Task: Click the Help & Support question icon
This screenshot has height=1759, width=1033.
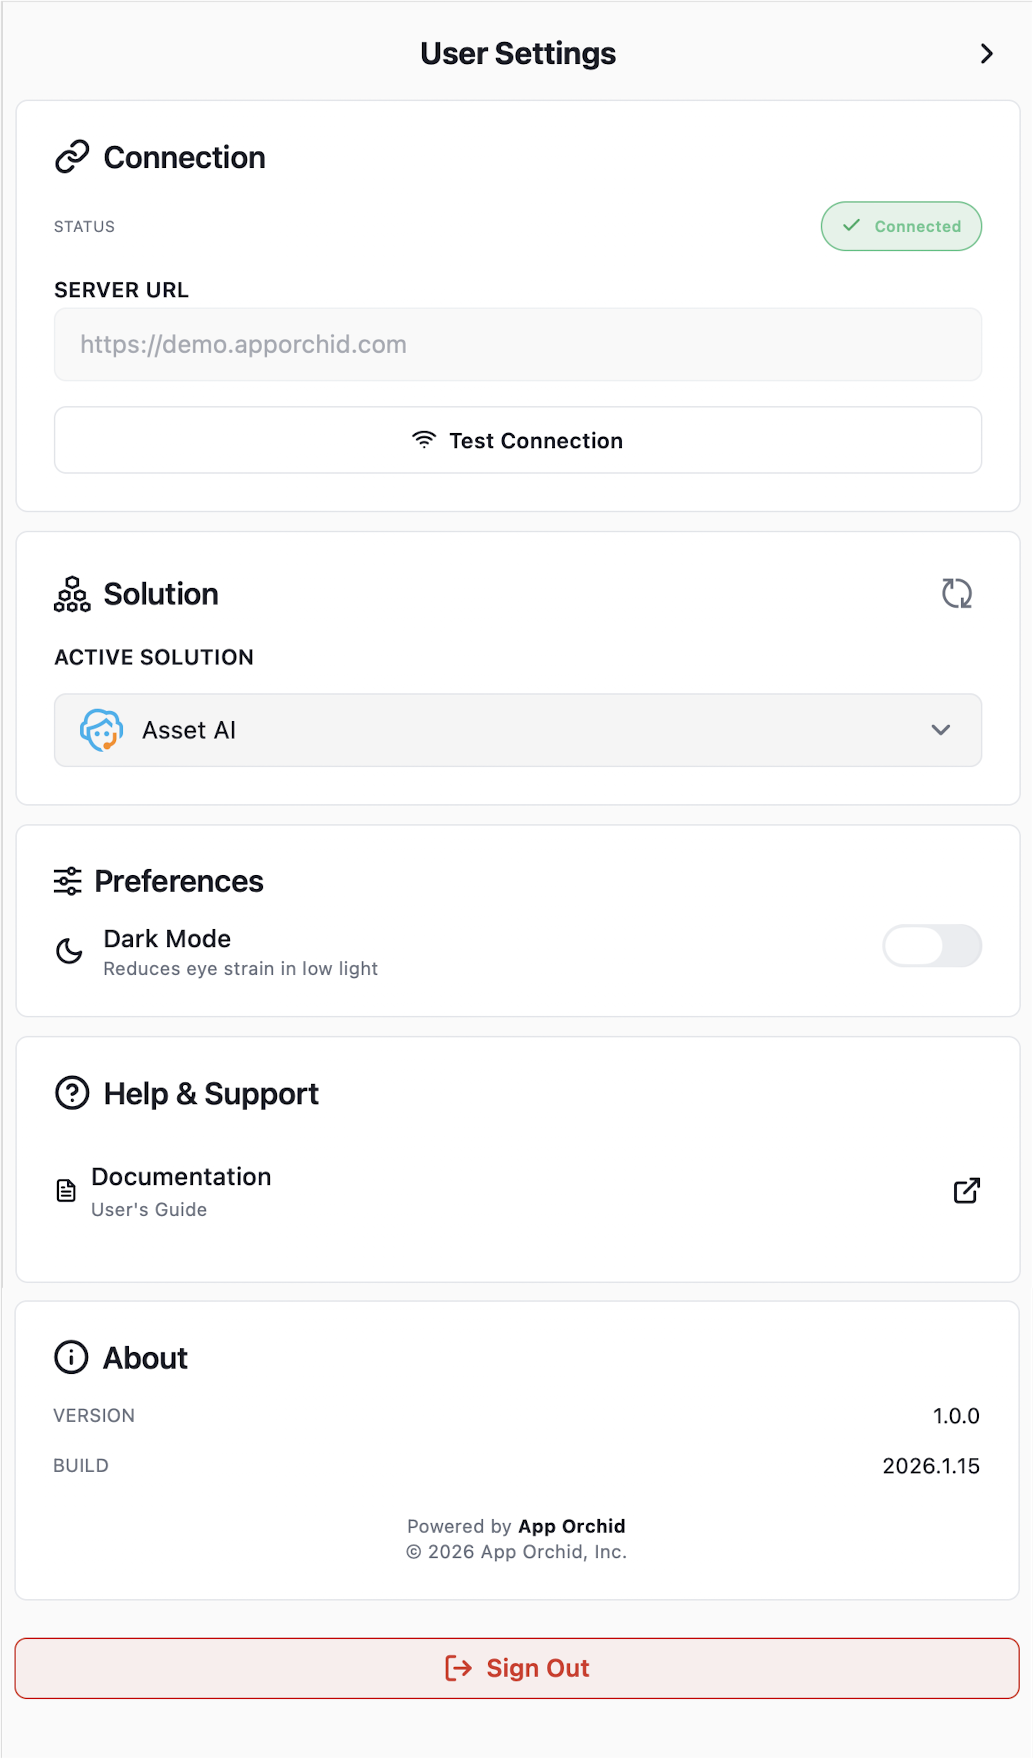Action: 72,1093
